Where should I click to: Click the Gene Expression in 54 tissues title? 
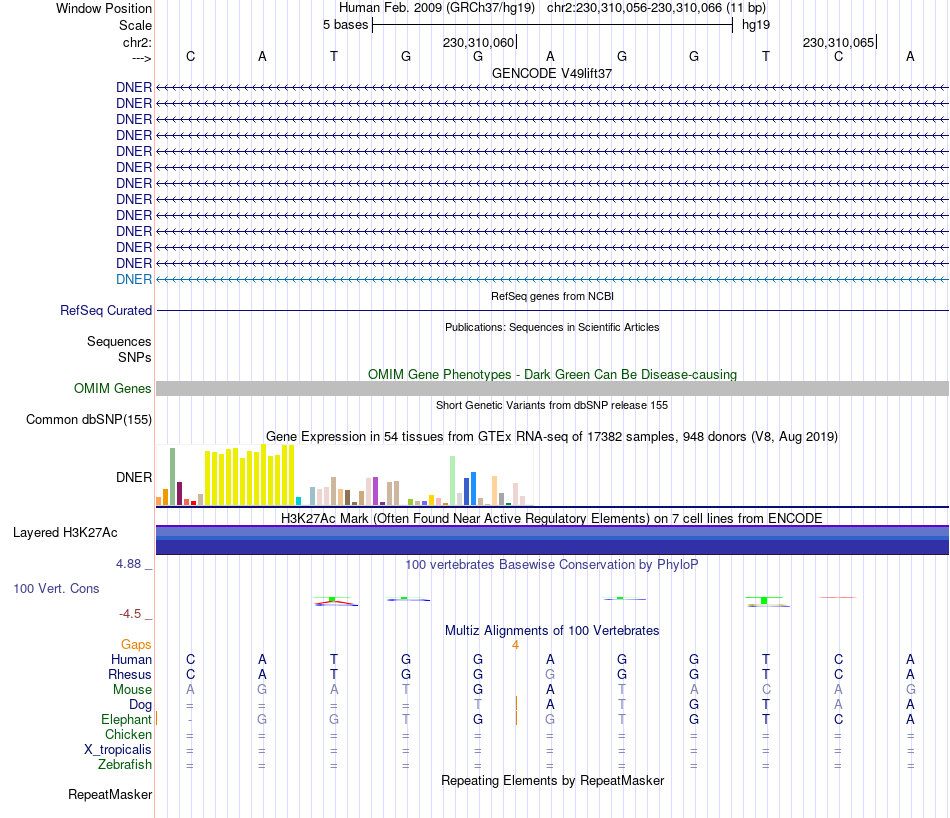(552, 436)
